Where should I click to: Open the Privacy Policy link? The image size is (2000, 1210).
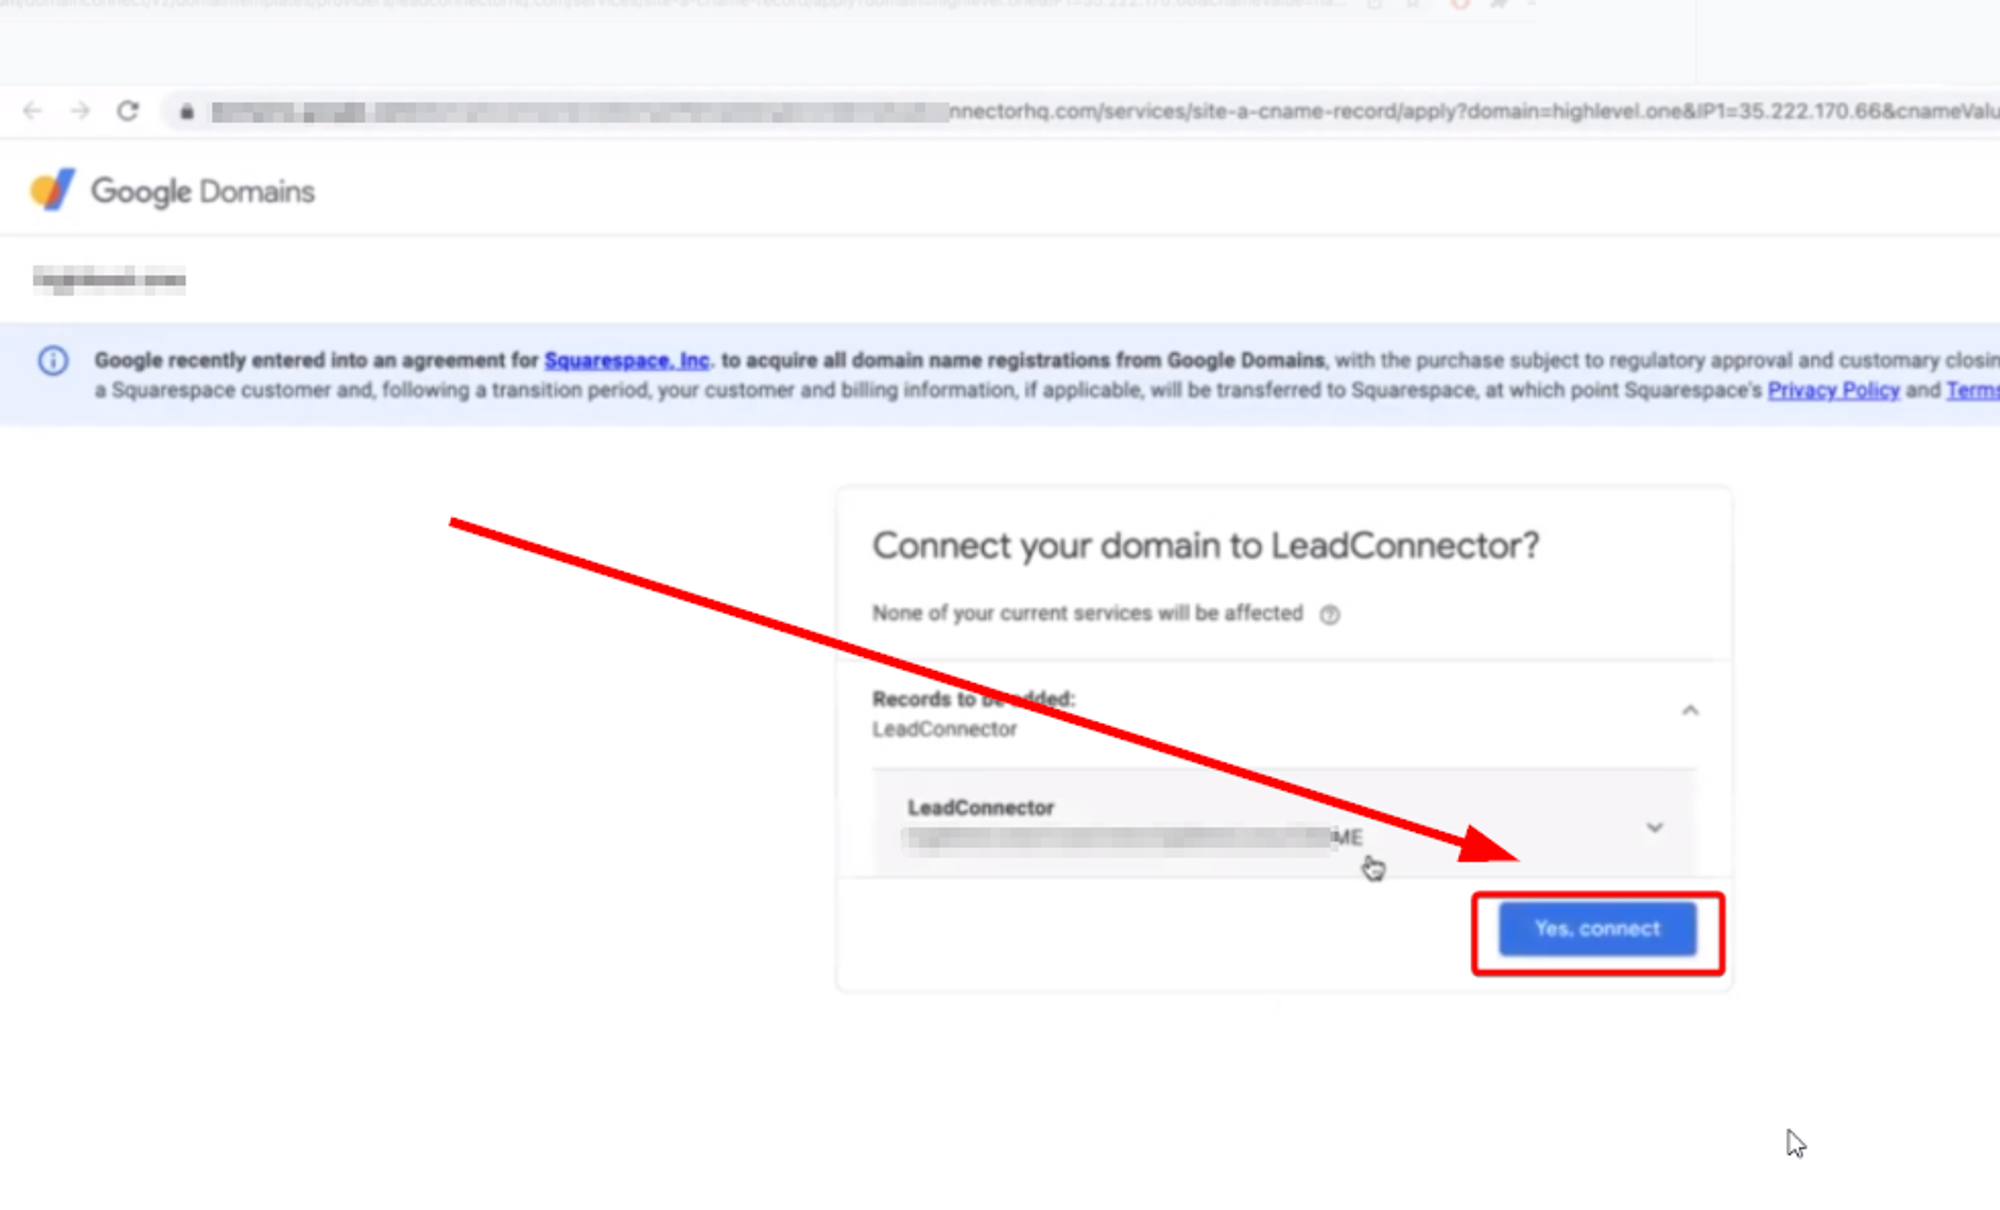[1833, 390]
